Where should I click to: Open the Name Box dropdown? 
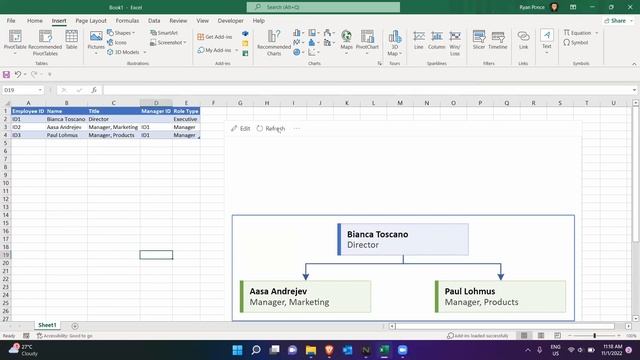point(40,90)
